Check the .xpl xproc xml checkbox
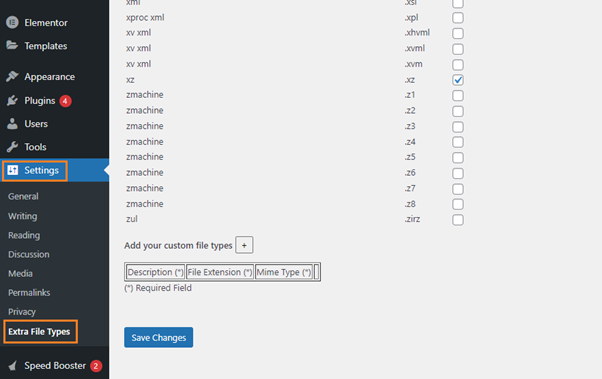 click(x=458, y=18)
